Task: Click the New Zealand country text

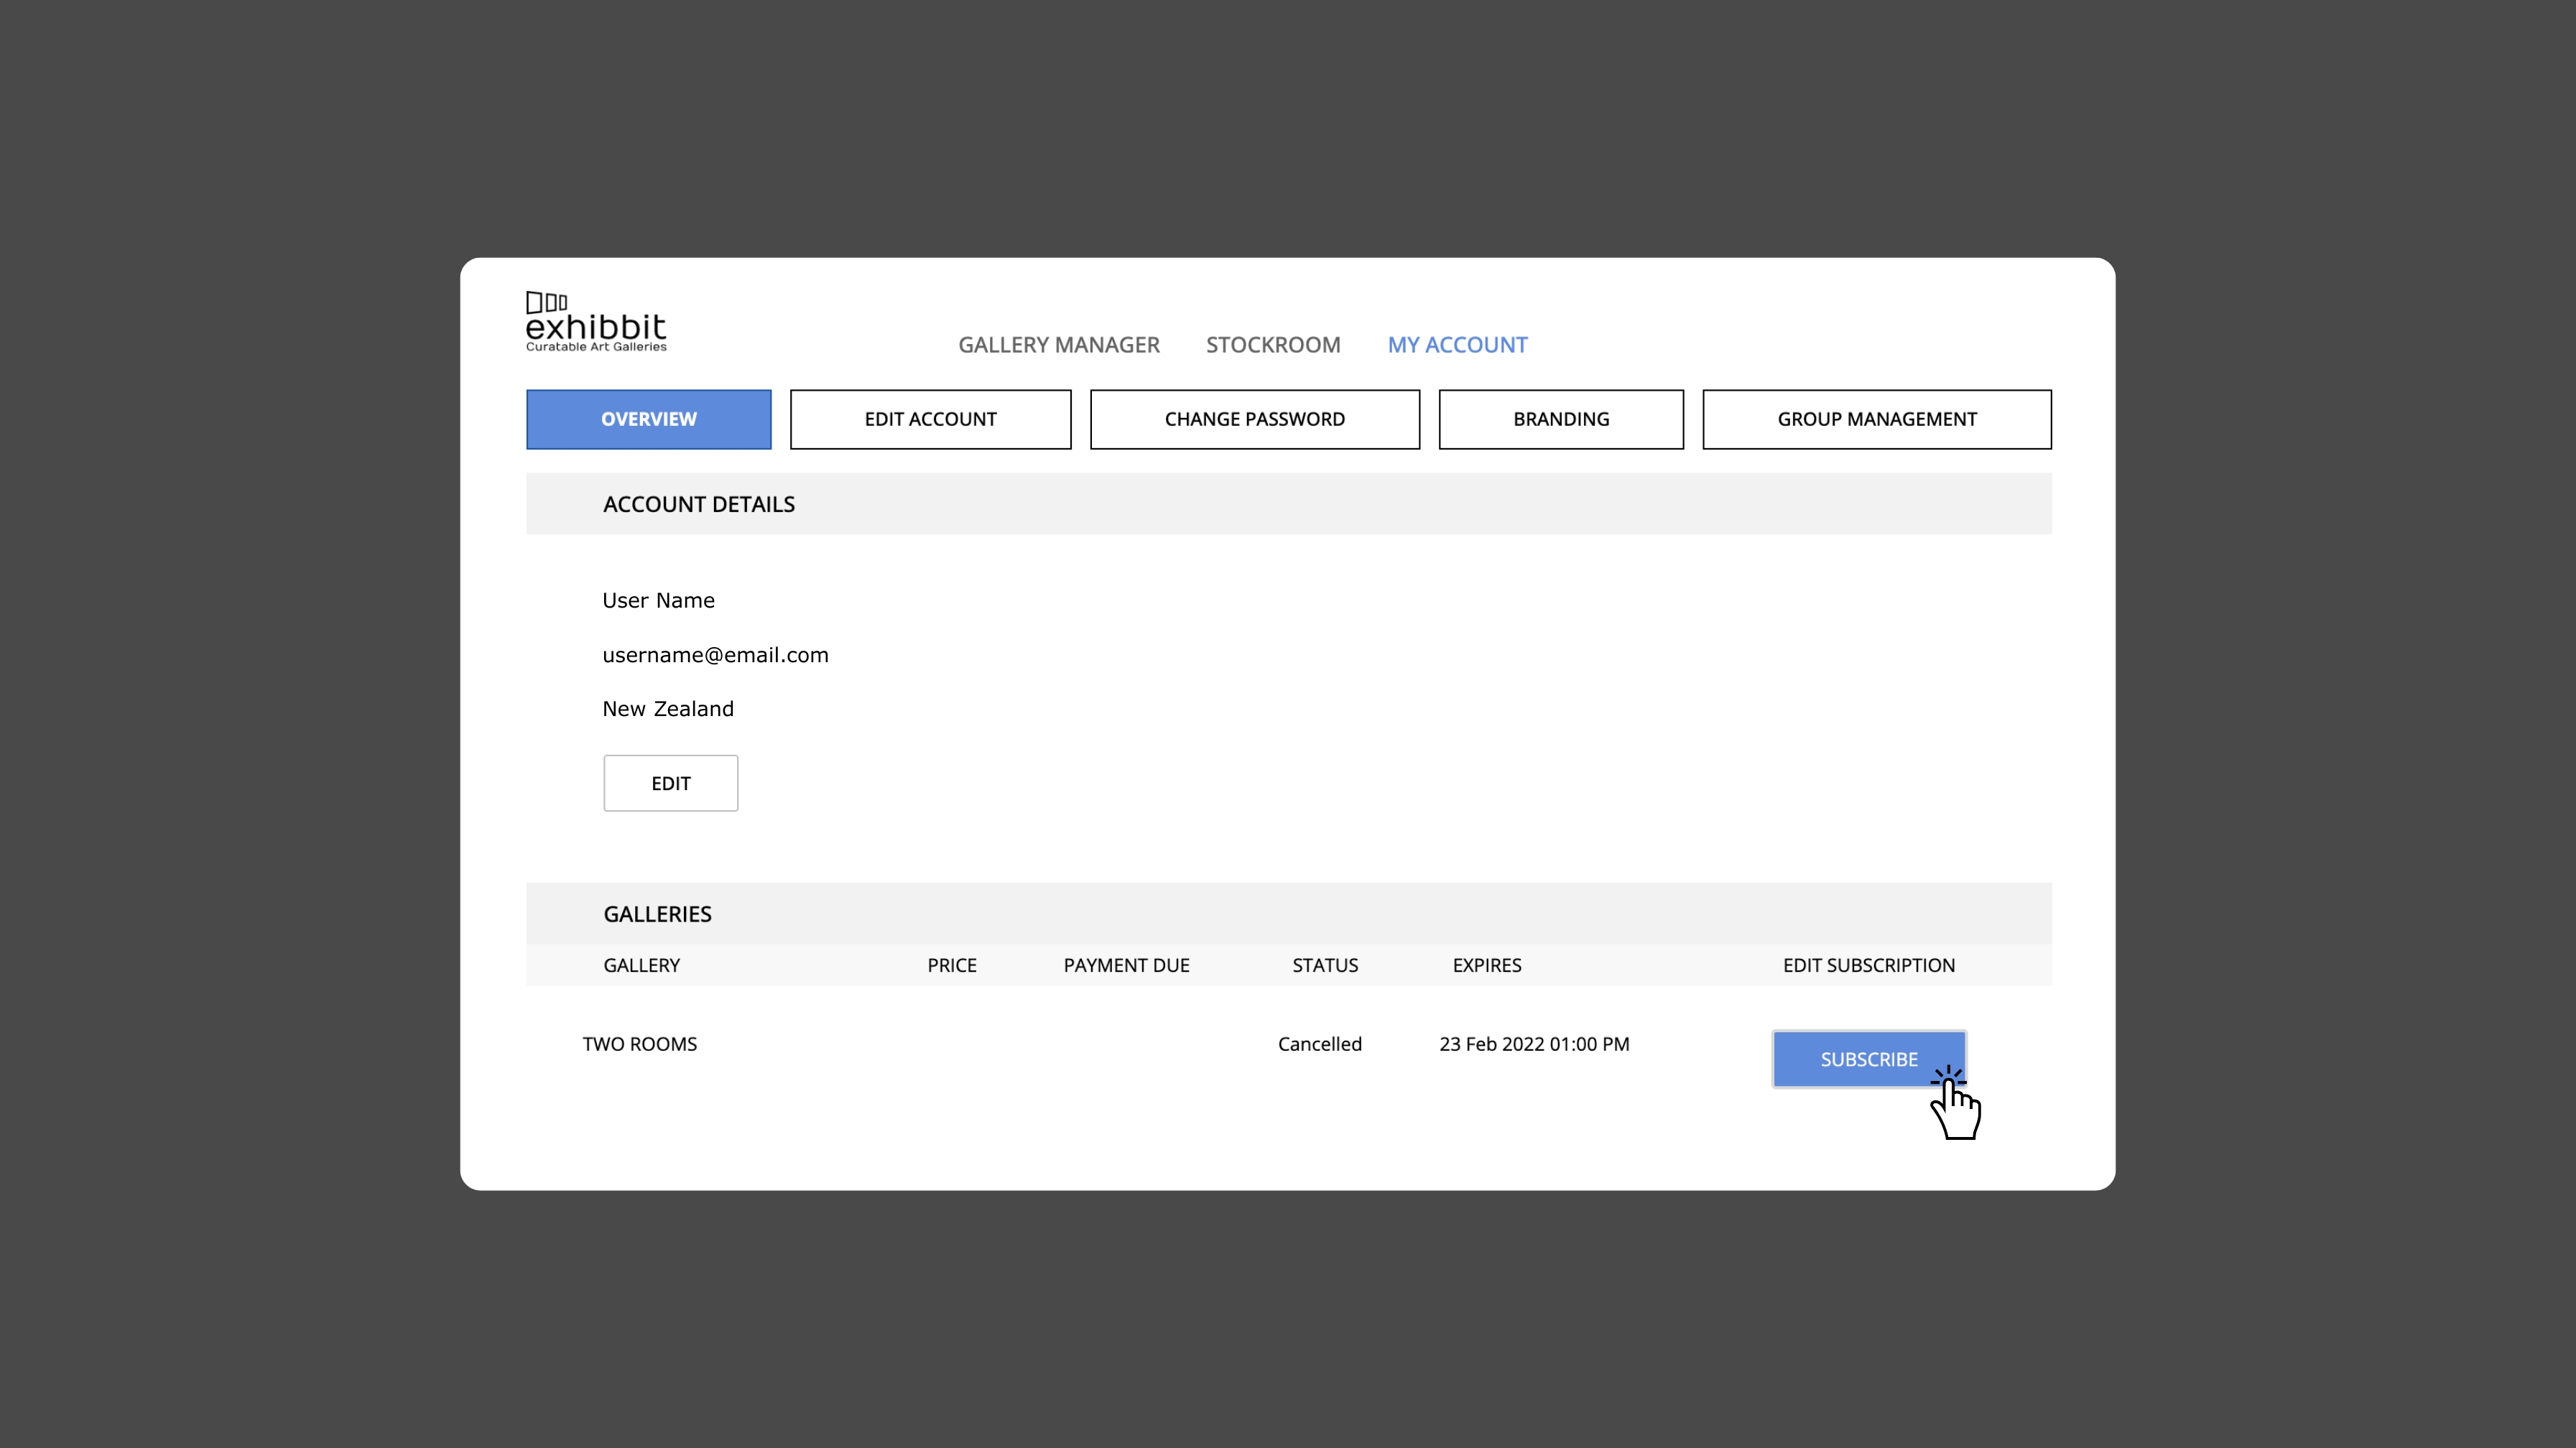Action: (x=668, y=709)
